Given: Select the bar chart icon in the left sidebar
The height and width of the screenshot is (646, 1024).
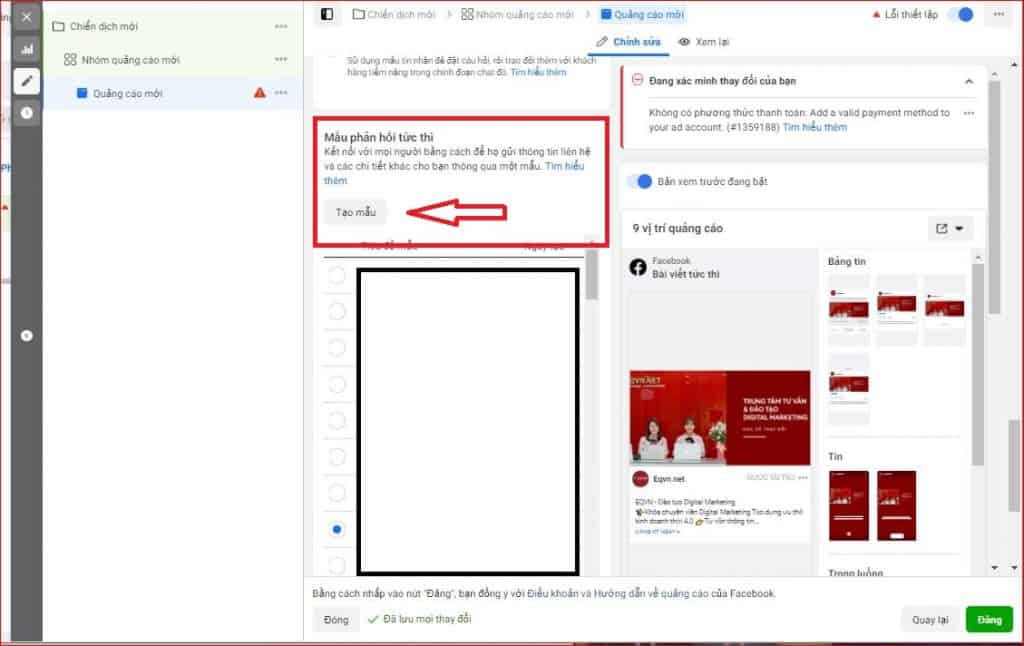Looking at the screenshot, I should (x=26, y=47).
